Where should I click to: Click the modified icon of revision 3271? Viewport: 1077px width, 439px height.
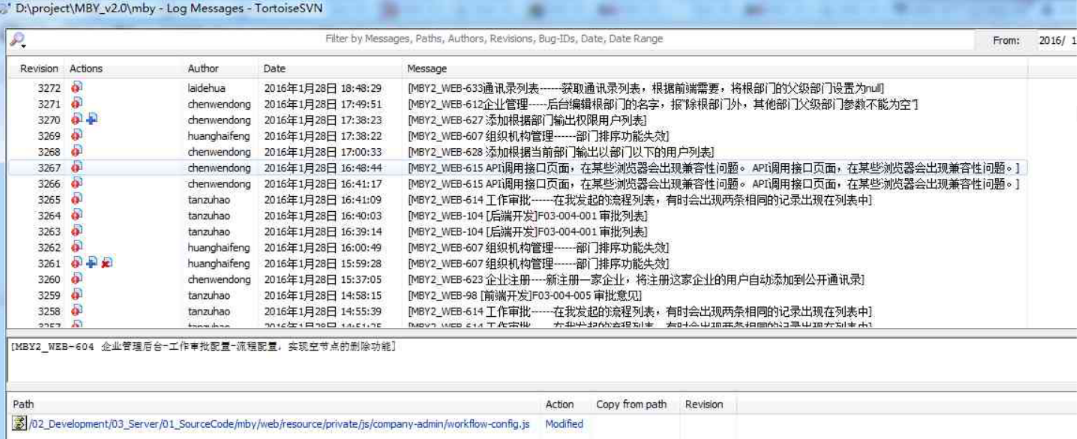point(77,104)
